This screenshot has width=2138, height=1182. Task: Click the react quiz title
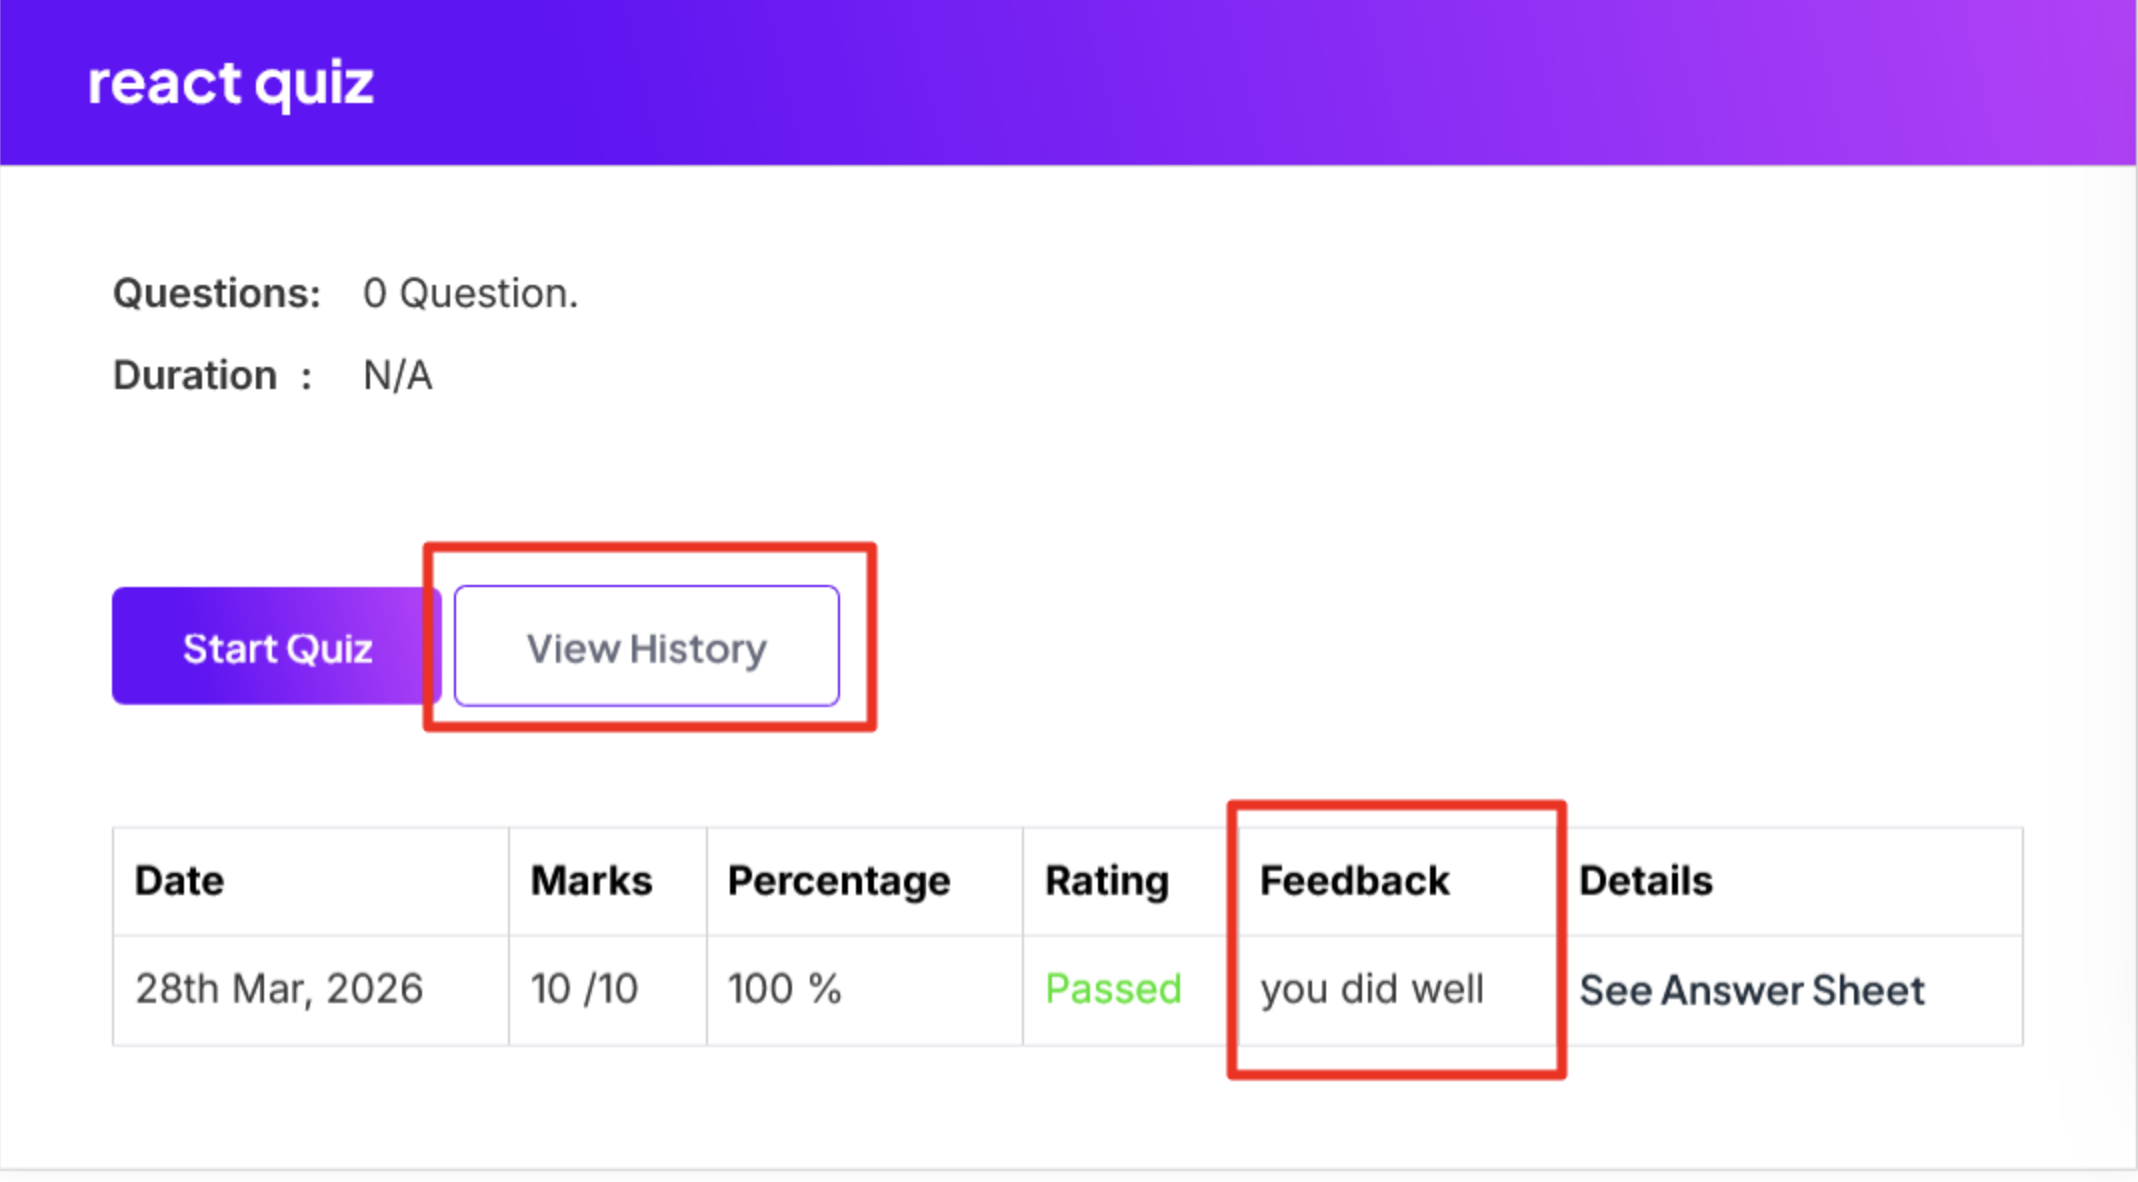pyautogui.click(x=231, y=82)
